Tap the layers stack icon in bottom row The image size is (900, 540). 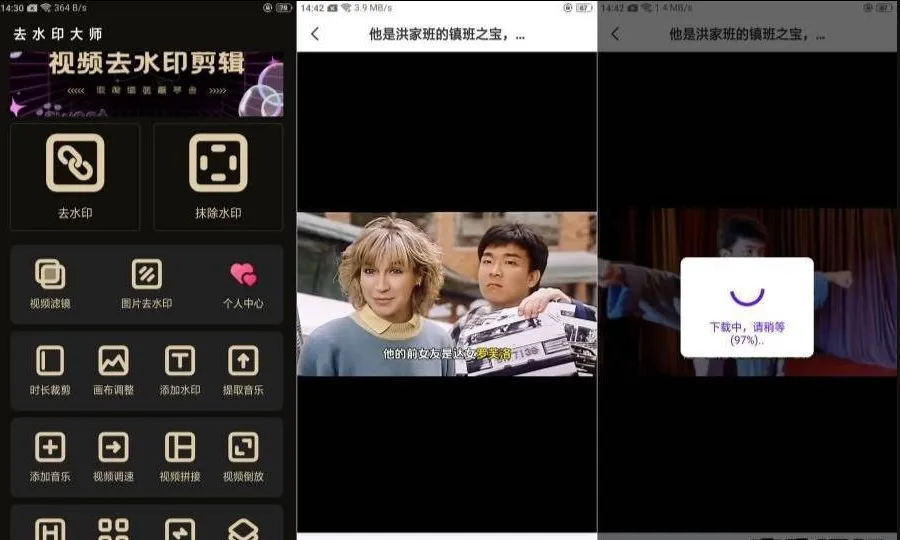[243, 529]
